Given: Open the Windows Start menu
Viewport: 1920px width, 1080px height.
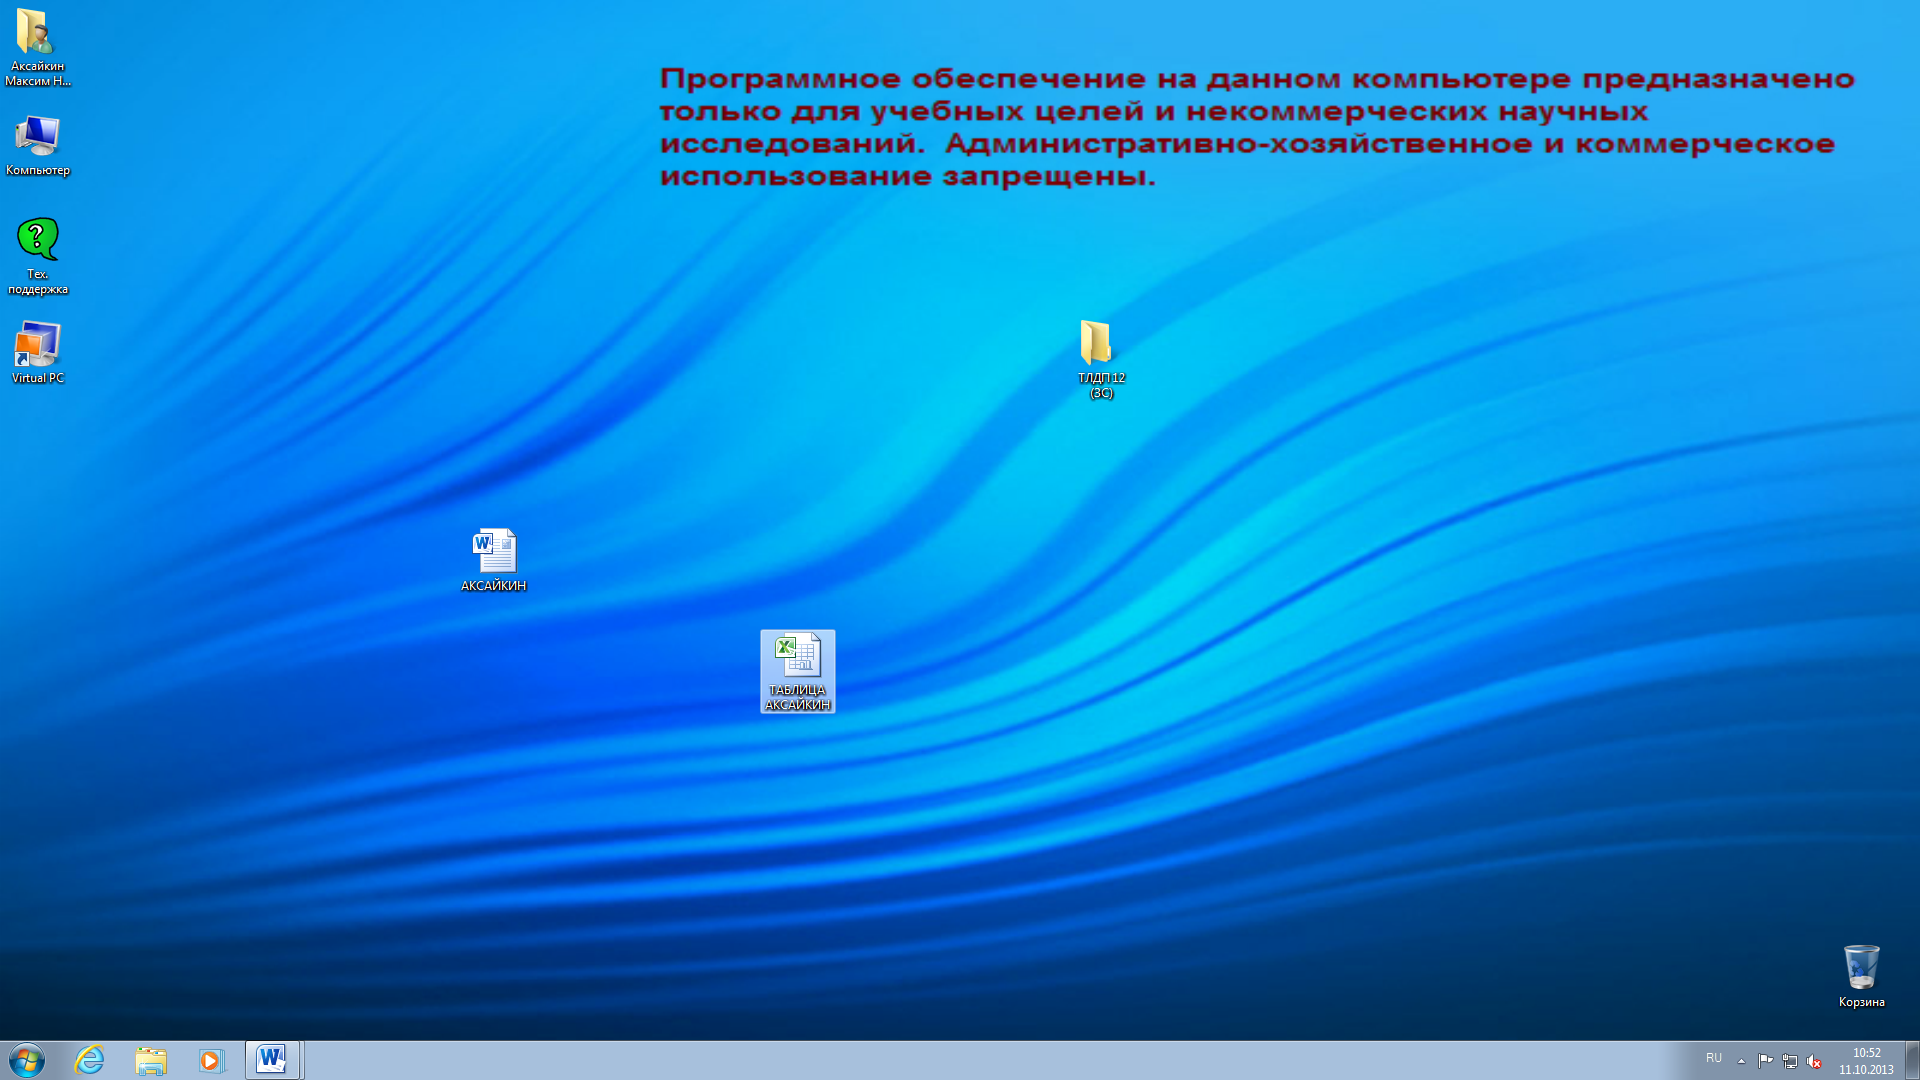Looking at the screenshot, I should click(x=27, y=1060).
